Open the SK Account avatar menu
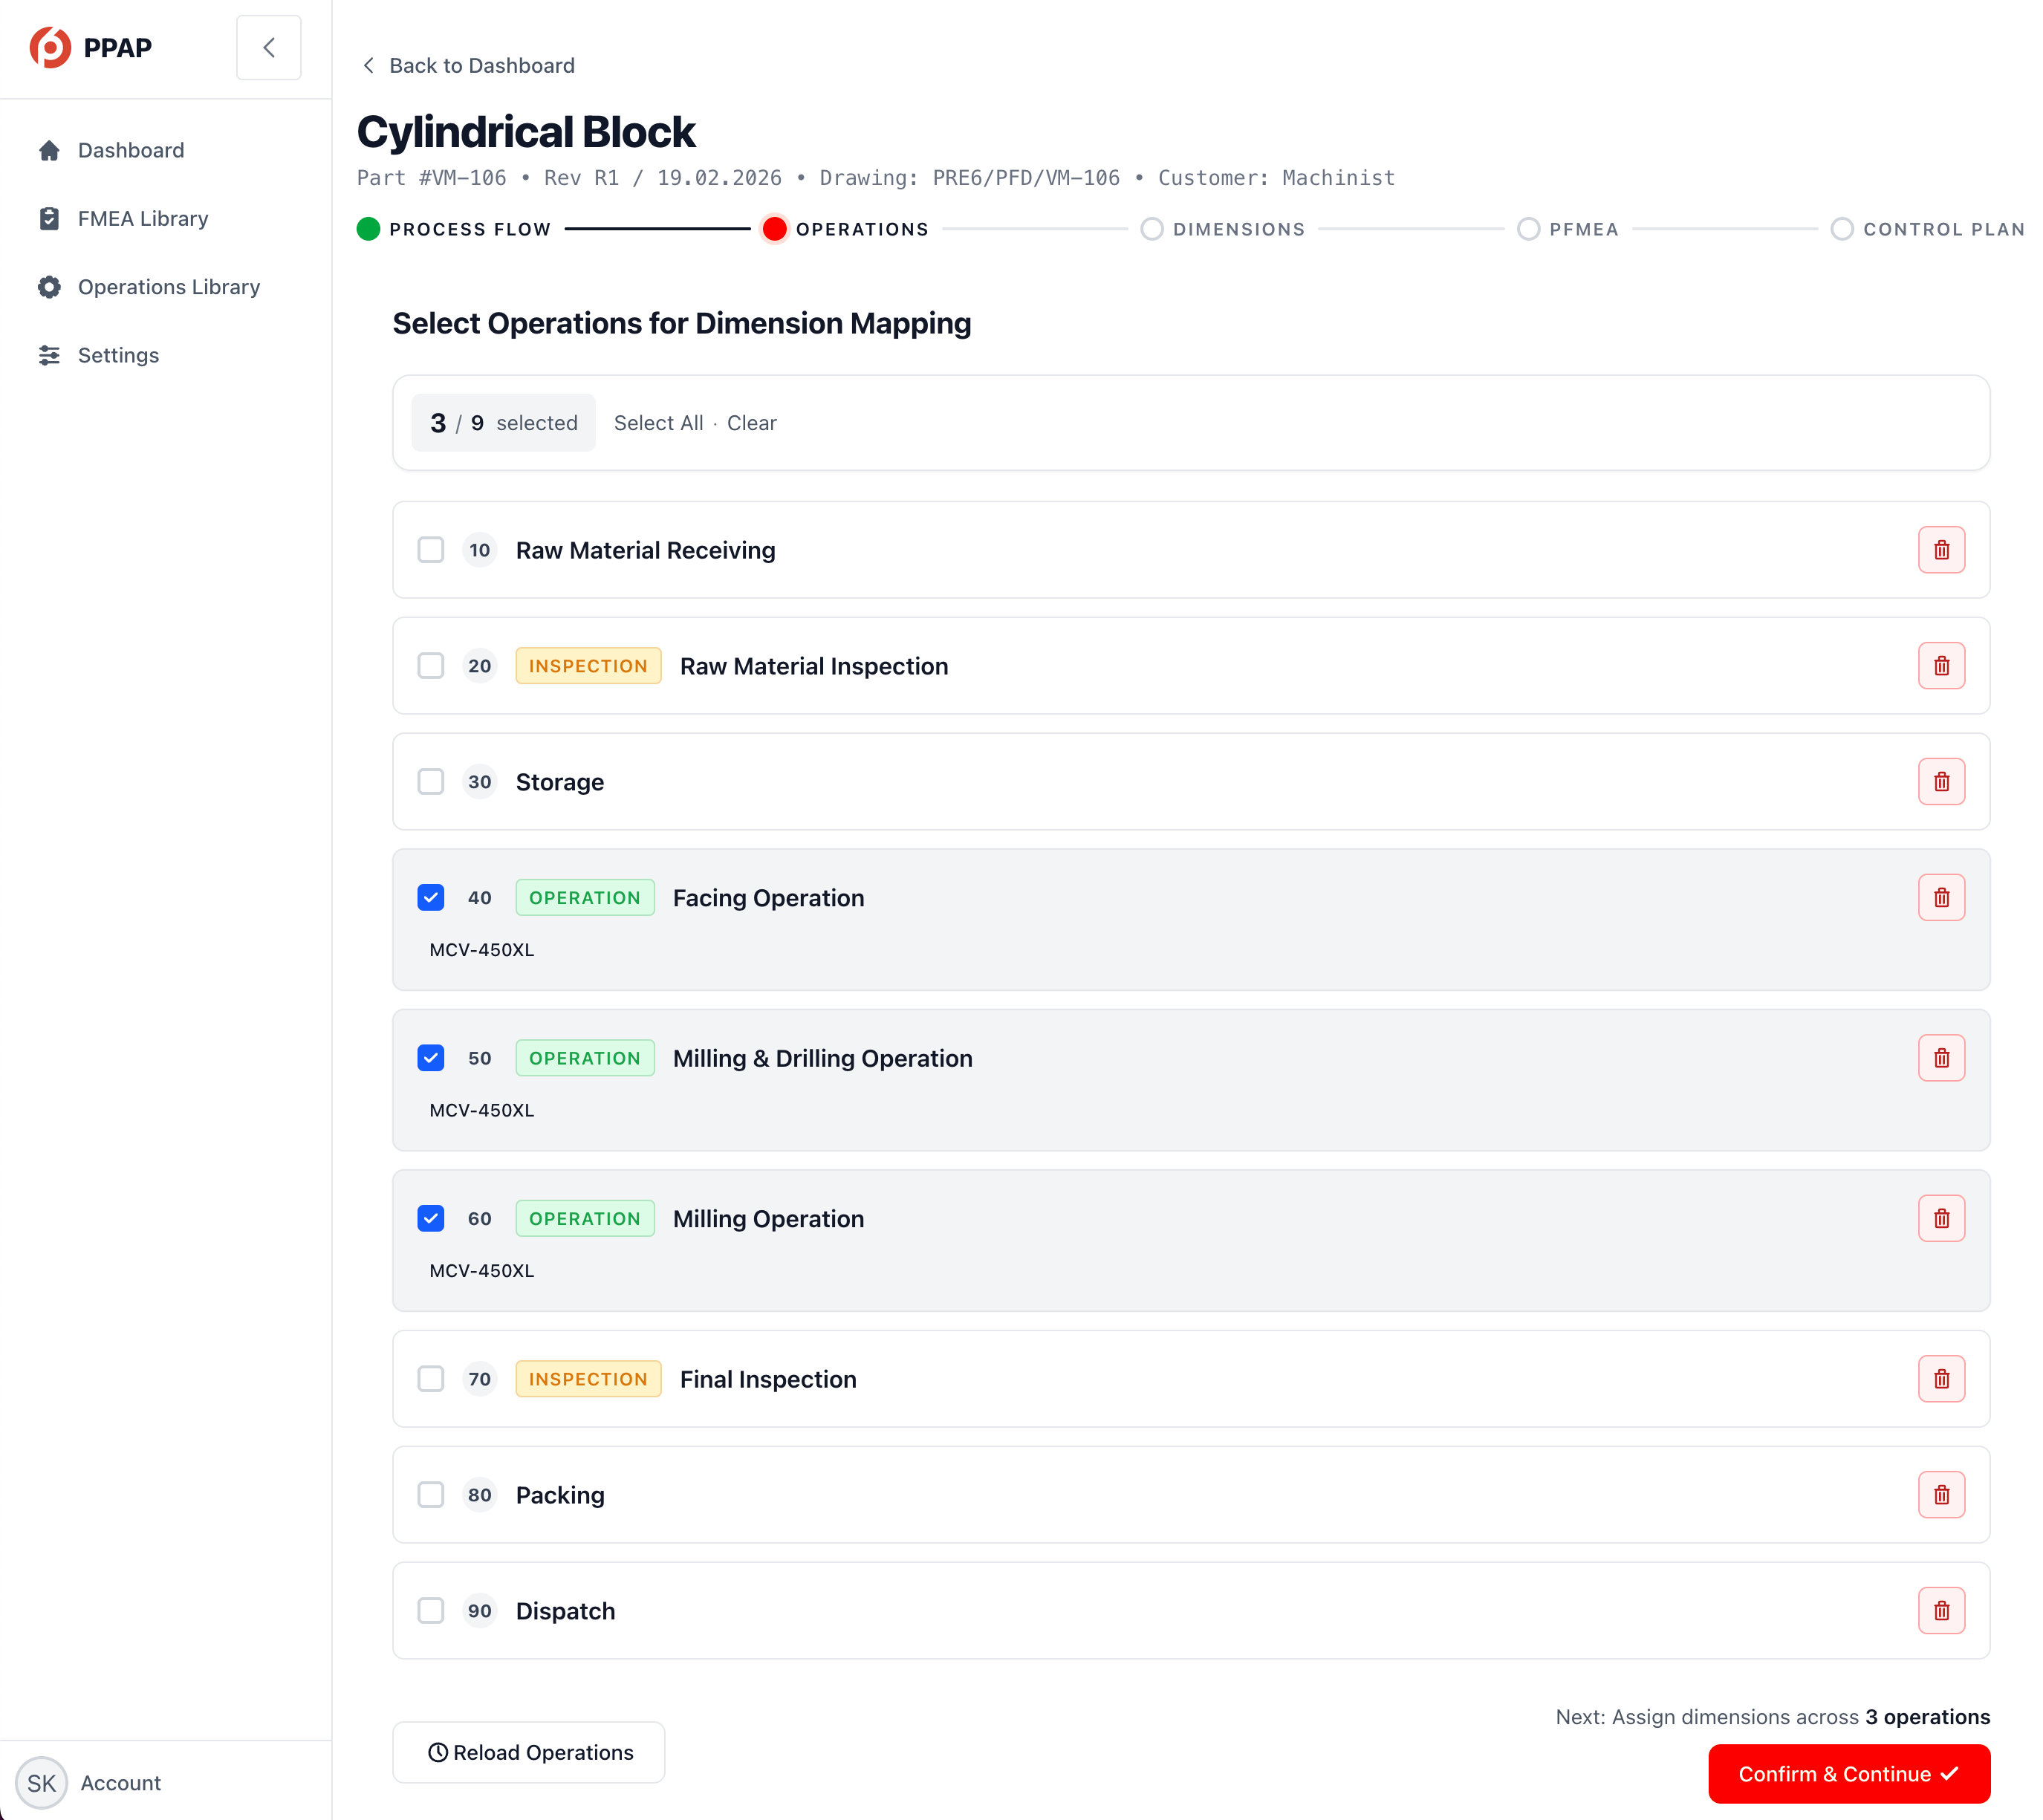The image size is (2043, 1820). click(x=41, y=1783)
